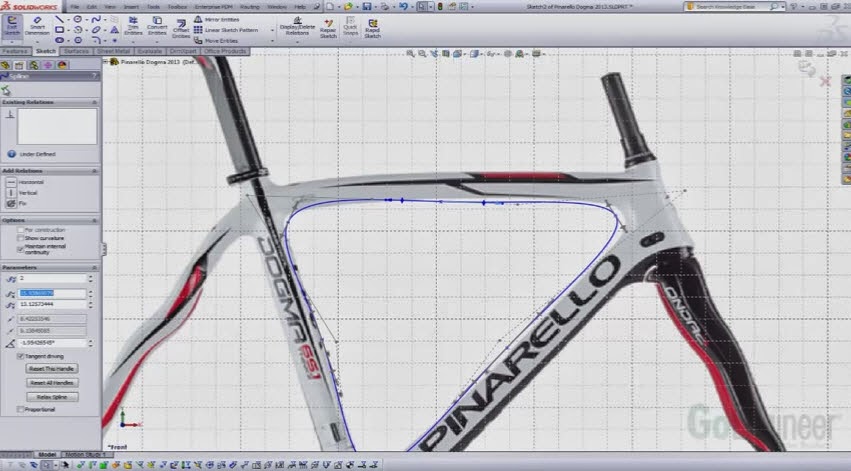Click the Undo icon

click(x=403, y=7)
